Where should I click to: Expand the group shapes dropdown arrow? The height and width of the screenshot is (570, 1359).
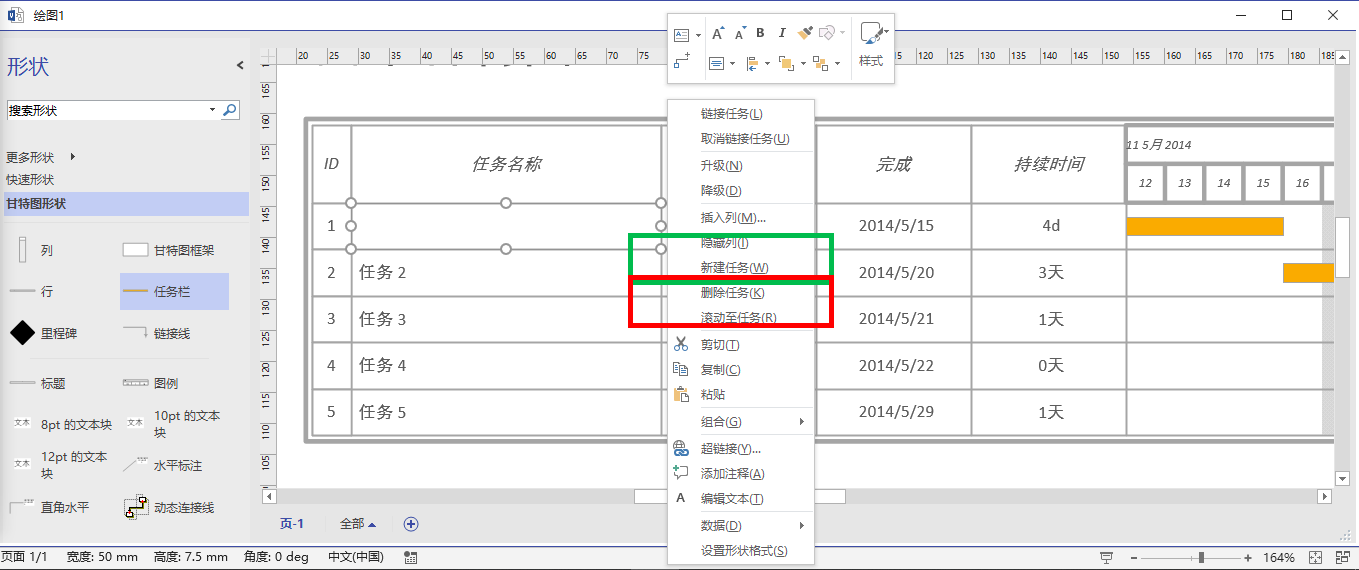coord(835,64)
